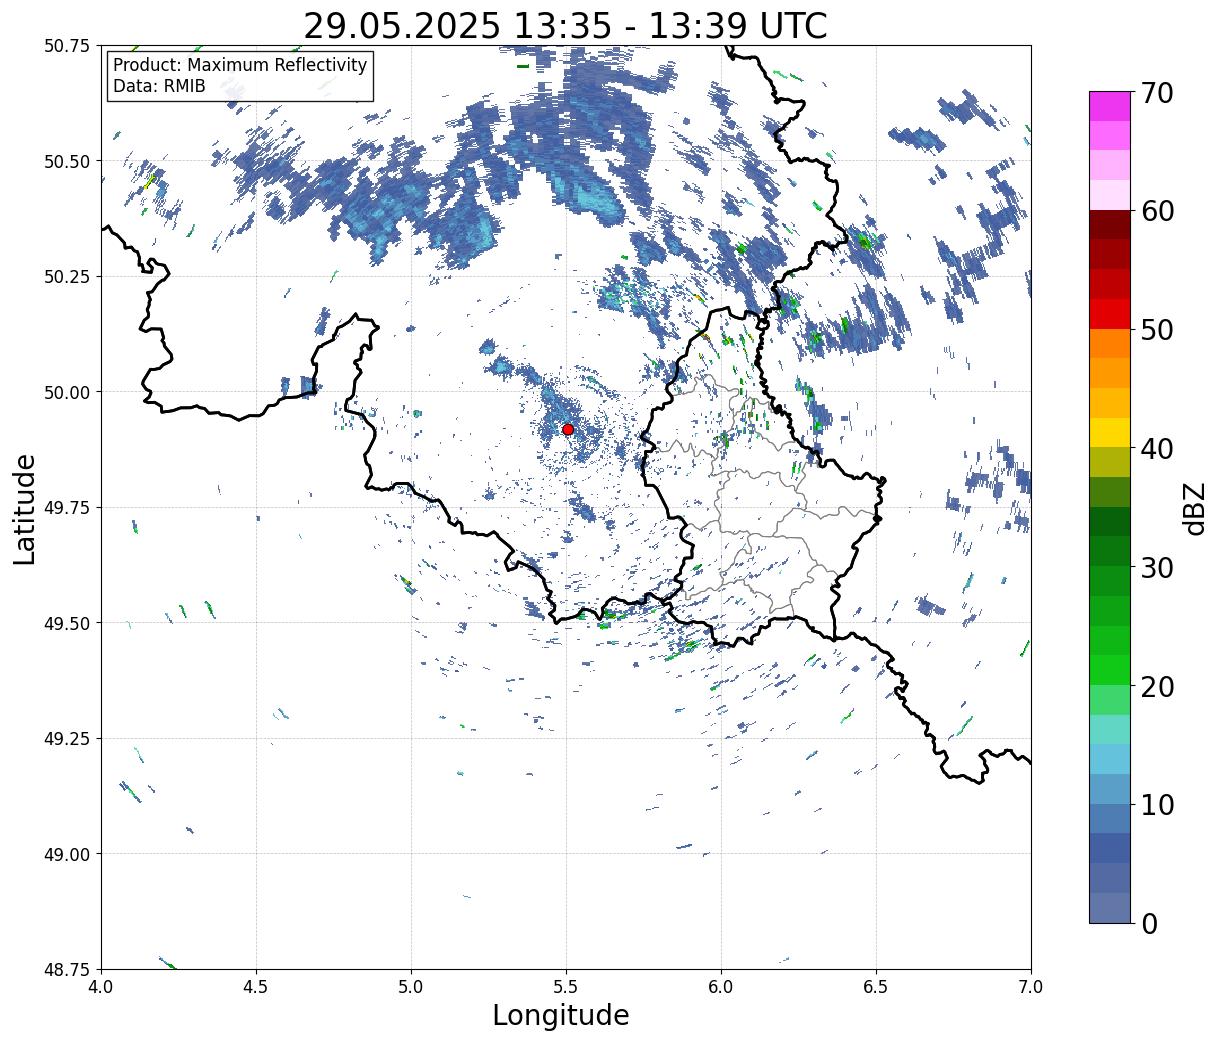Click the latitude tick label '49.25'
The image size is (1219, 1040).
click(67, 739)
